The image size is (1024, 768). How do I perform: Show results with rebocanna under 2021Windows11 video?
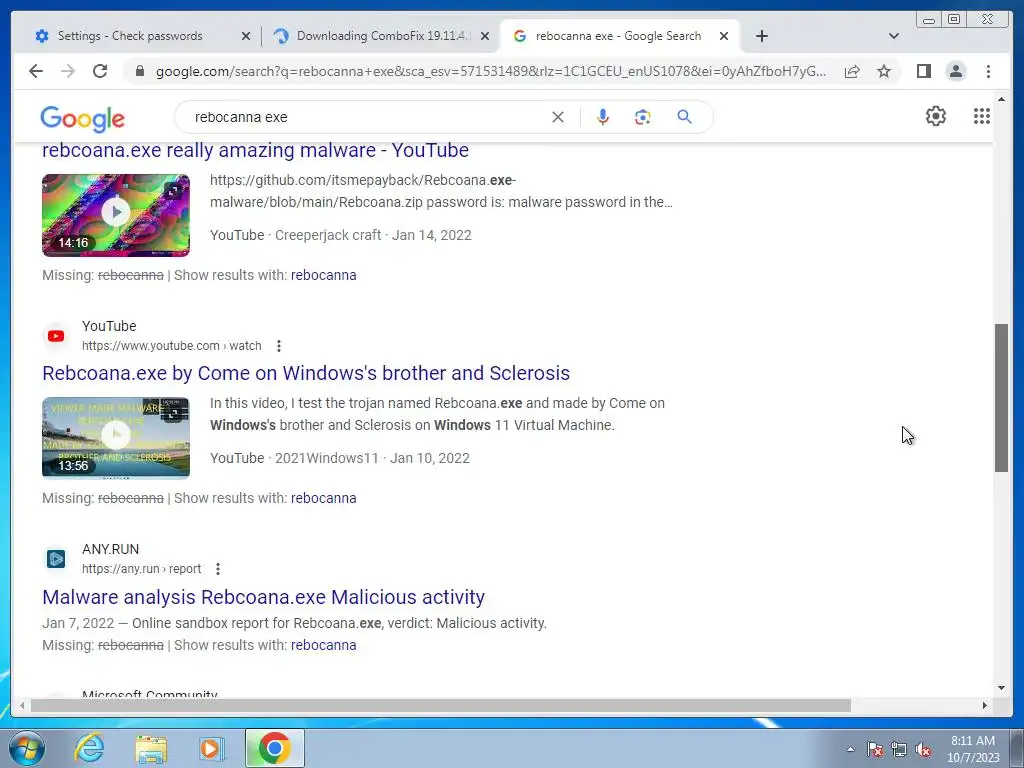pyautogui.click(x=323, y=498)
